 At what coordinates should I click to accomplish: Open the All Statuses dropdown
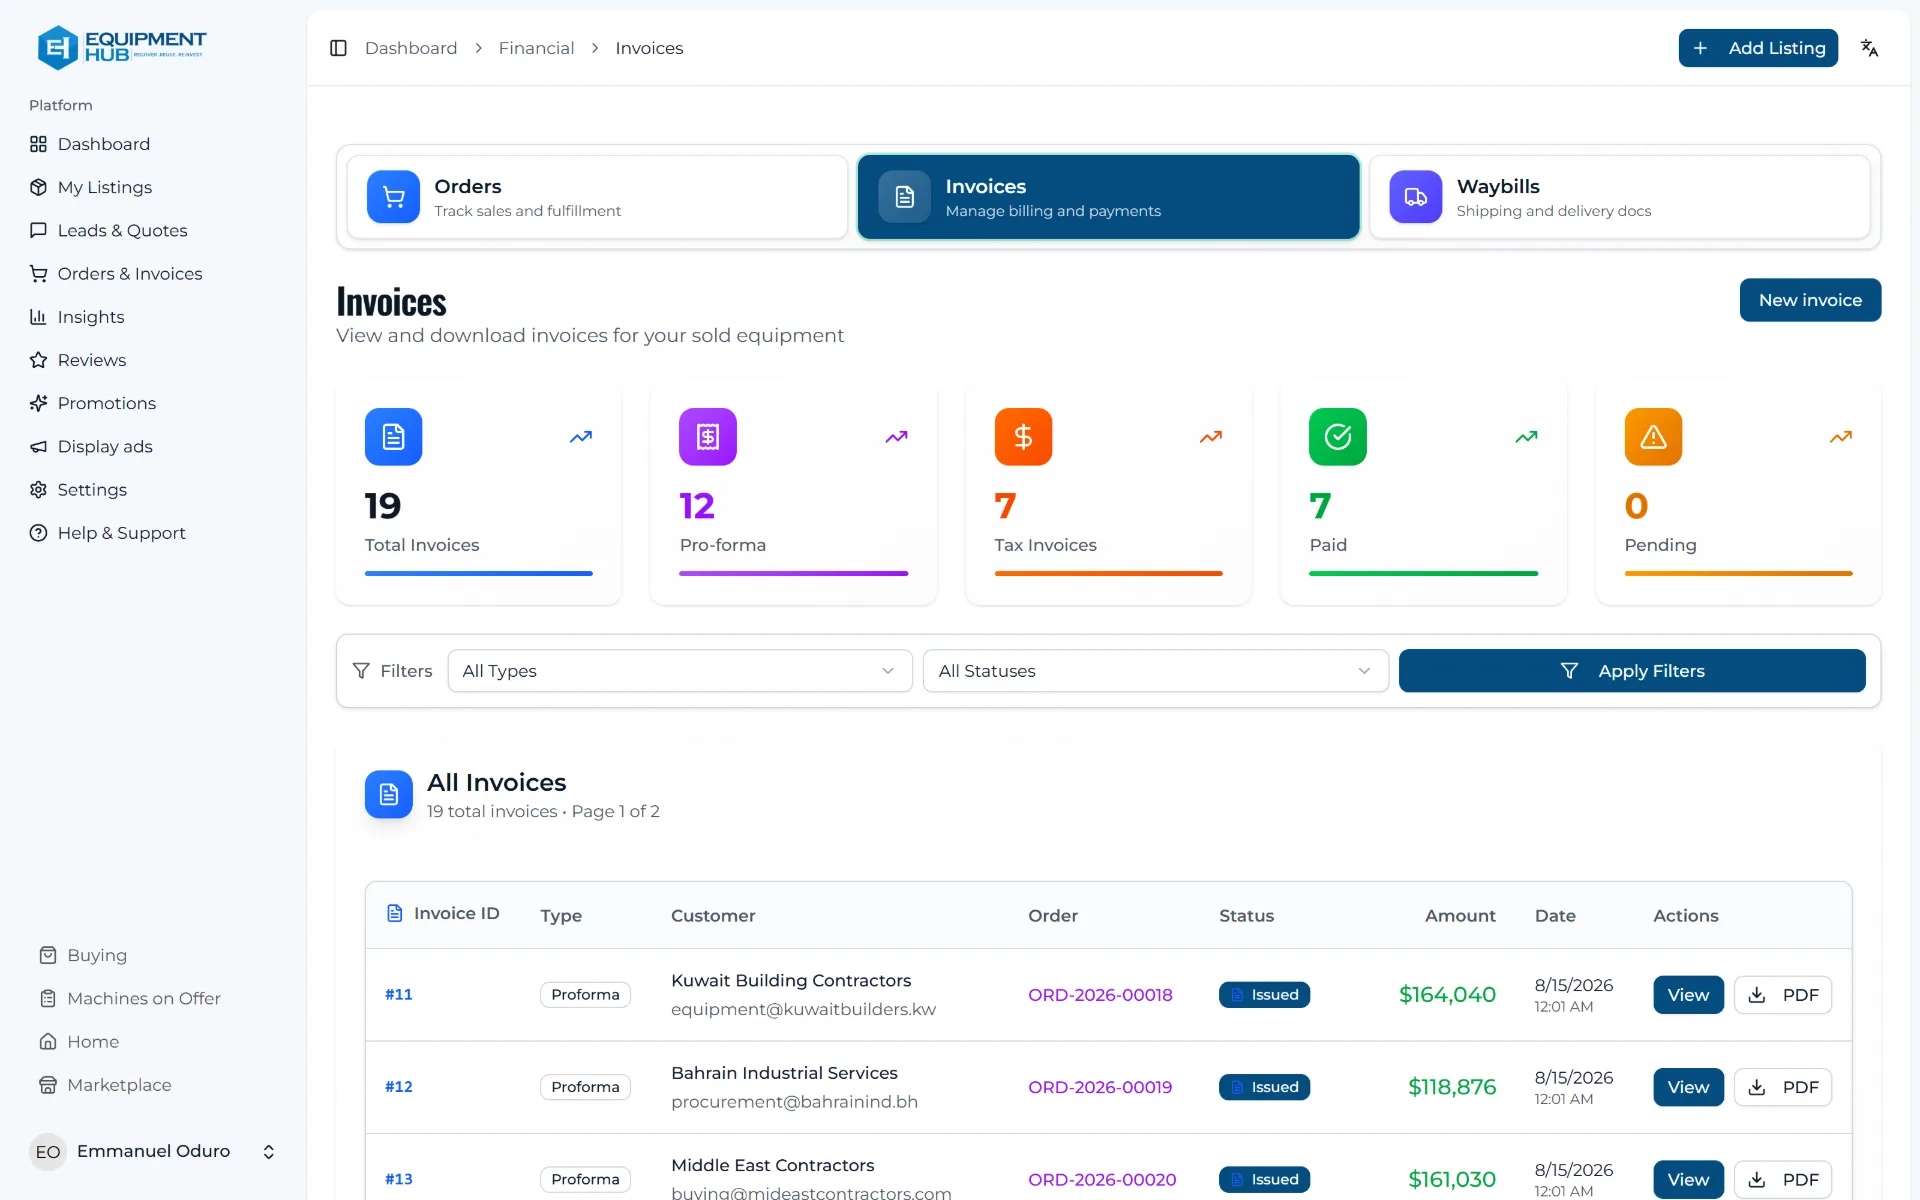coord(1155,671)
